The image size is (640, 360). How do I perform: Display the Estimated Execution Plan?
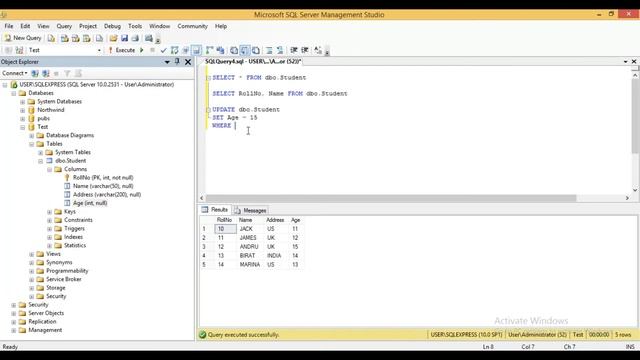click(174, 50)
